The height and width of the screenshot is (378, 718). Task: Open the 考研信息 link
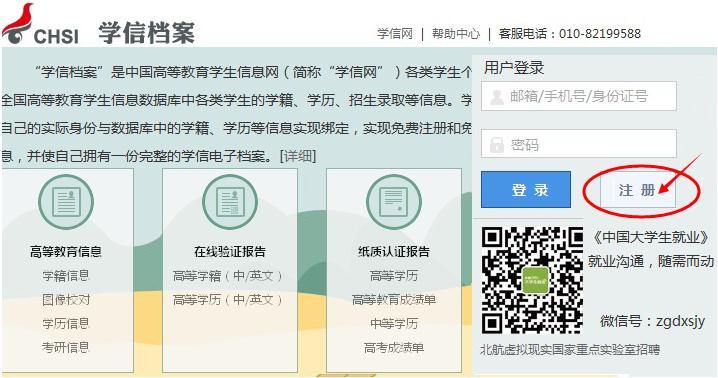66,347
